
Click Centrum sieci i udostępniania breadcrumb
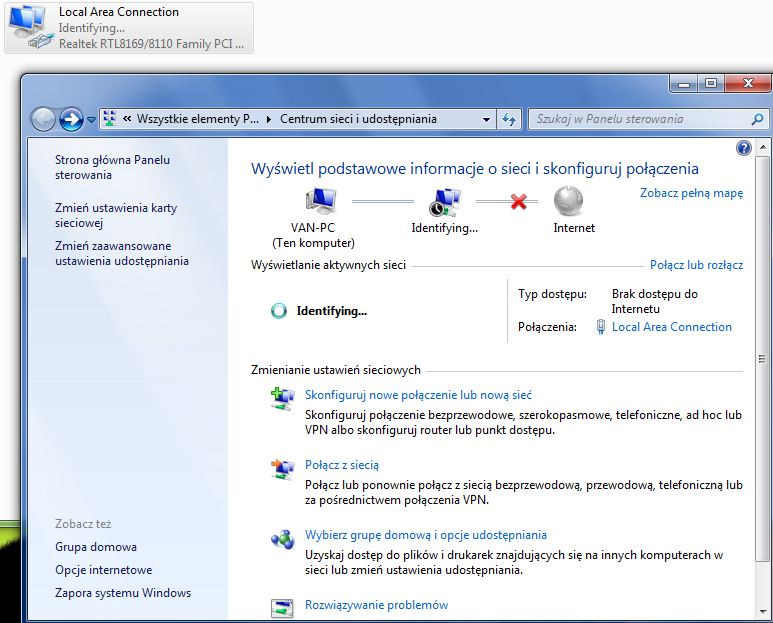358,119
